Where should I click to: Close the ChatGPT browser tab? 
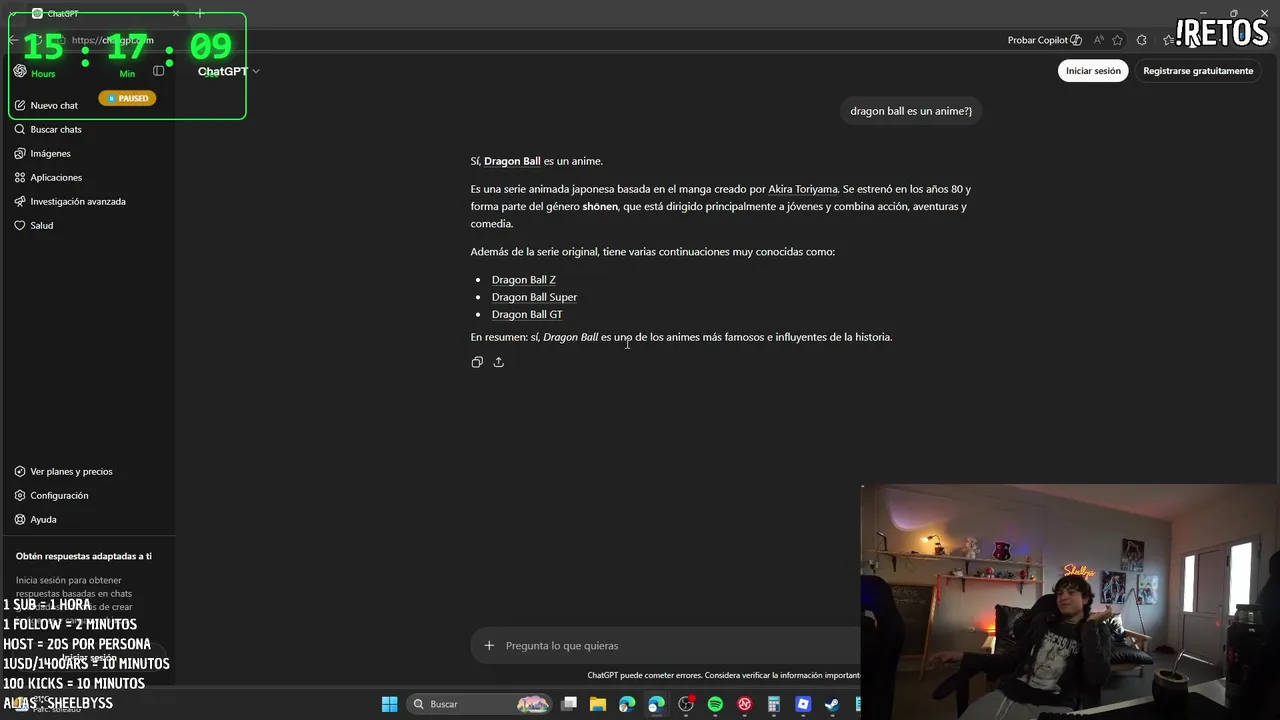pos(176,13)
